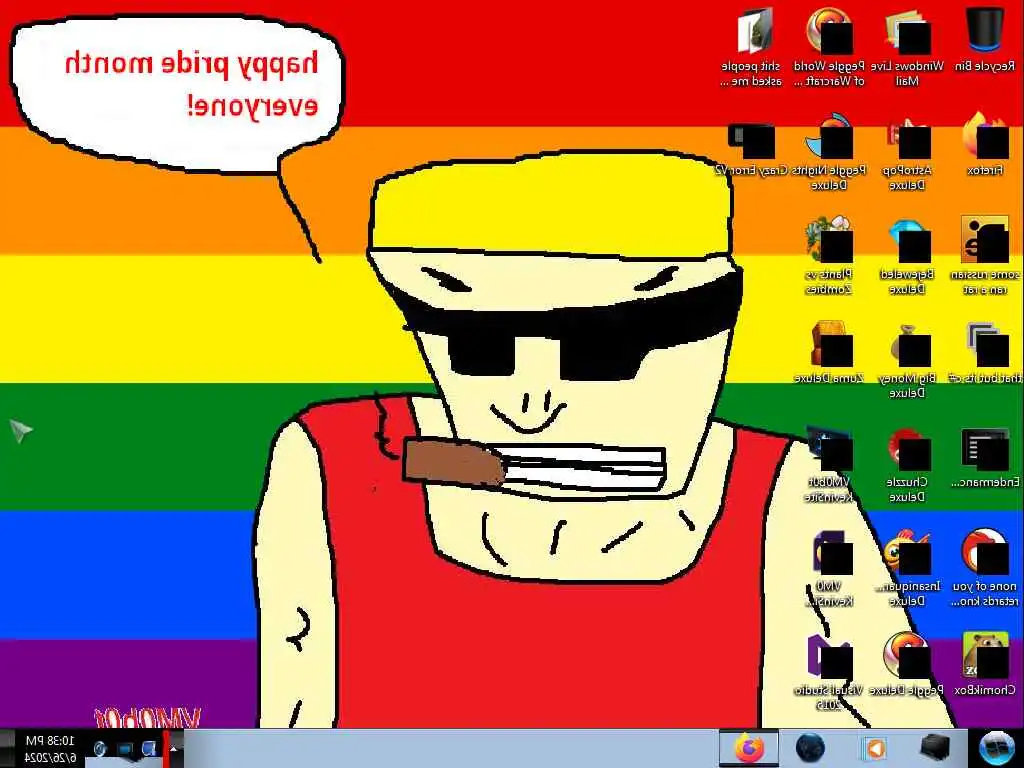This screenshot has width=1024, height=768.
Task: Launch Bejeweled Deluxe from desktop
Action: 907,255
